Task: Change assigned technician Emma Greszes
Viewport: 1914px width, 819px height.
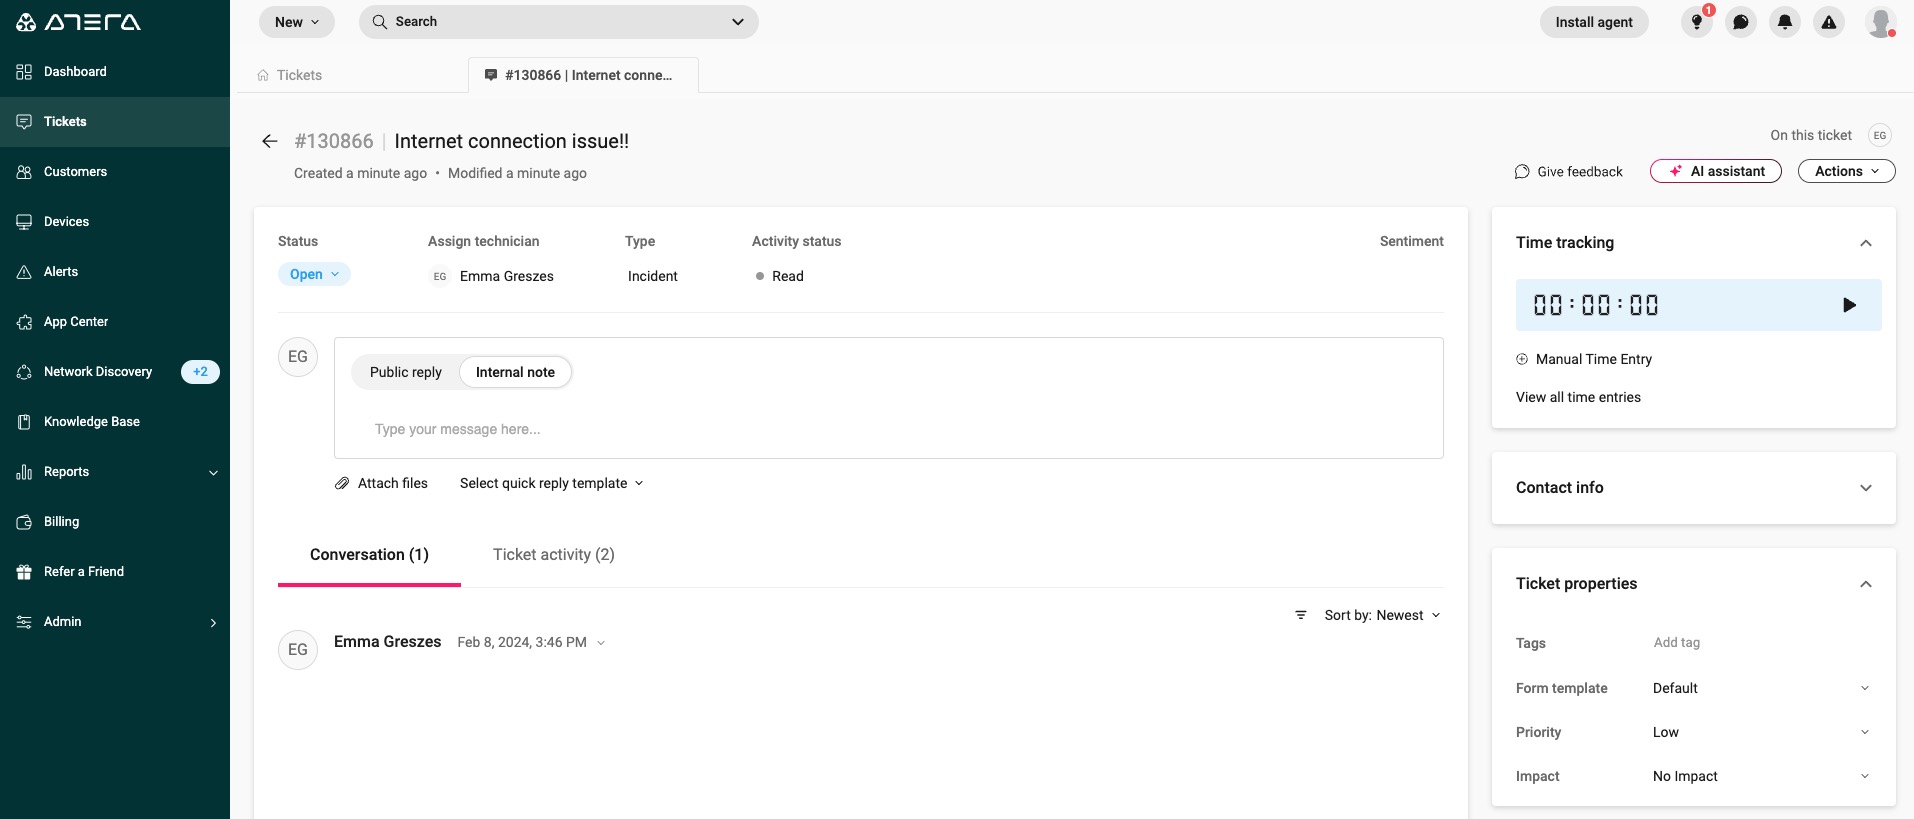Action: point(492,276)
